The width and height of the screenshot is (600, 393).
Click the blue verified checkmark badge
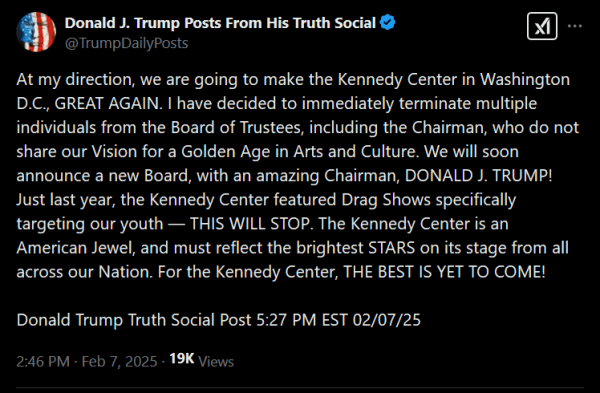[x=387, y=23]
